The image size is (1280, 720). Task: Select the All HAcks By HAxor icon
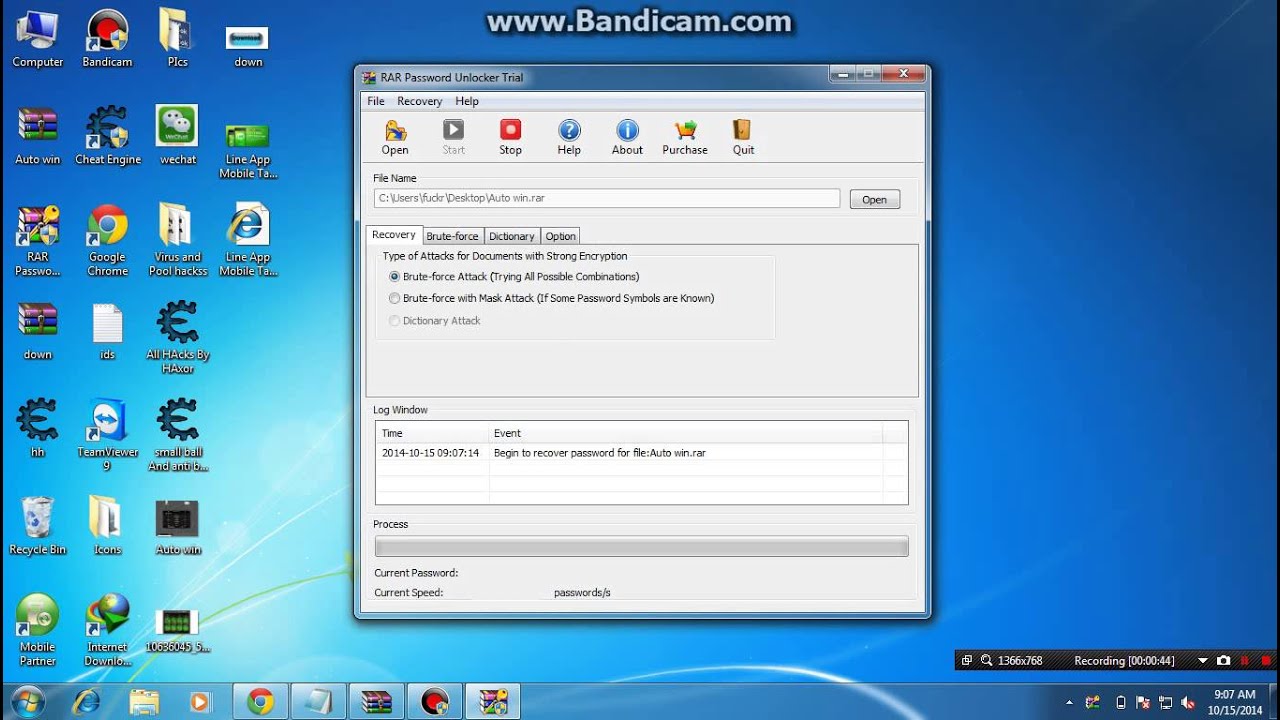click(x=178, y=338)
